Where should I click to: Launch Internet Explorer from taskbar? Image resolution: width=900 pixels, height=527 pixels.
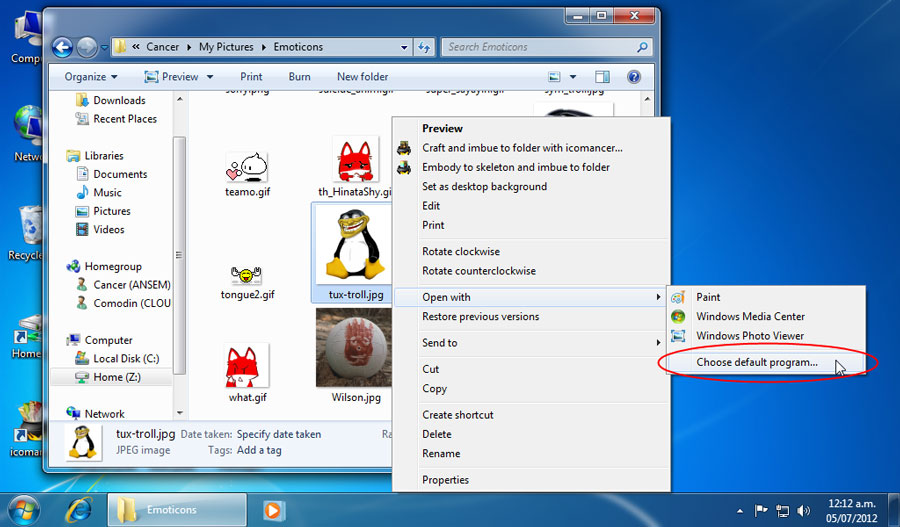[80, 510]
